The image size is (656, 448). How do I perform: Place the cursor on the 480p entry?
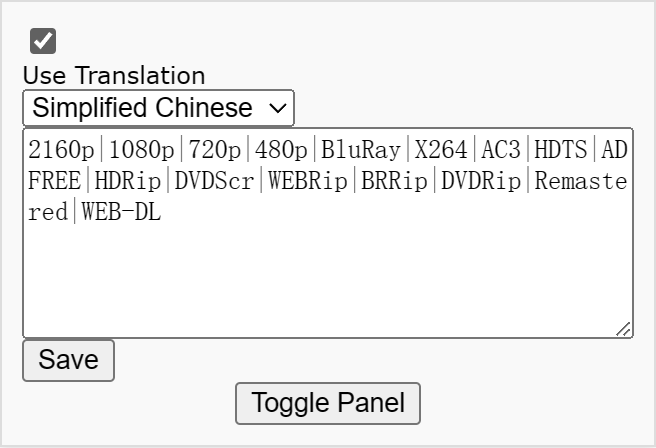click(x=281, y=150)
